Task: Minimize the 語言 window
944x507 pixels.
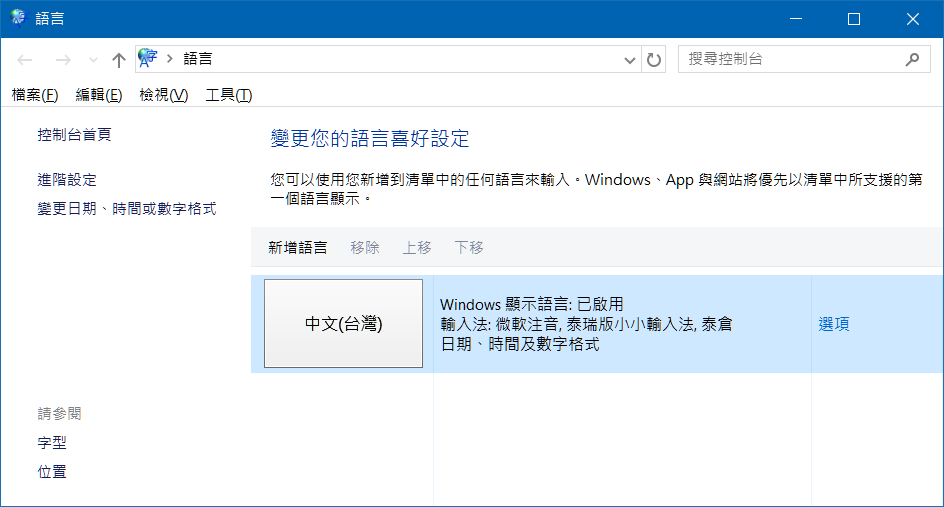Action: click(x=796, y=19)
